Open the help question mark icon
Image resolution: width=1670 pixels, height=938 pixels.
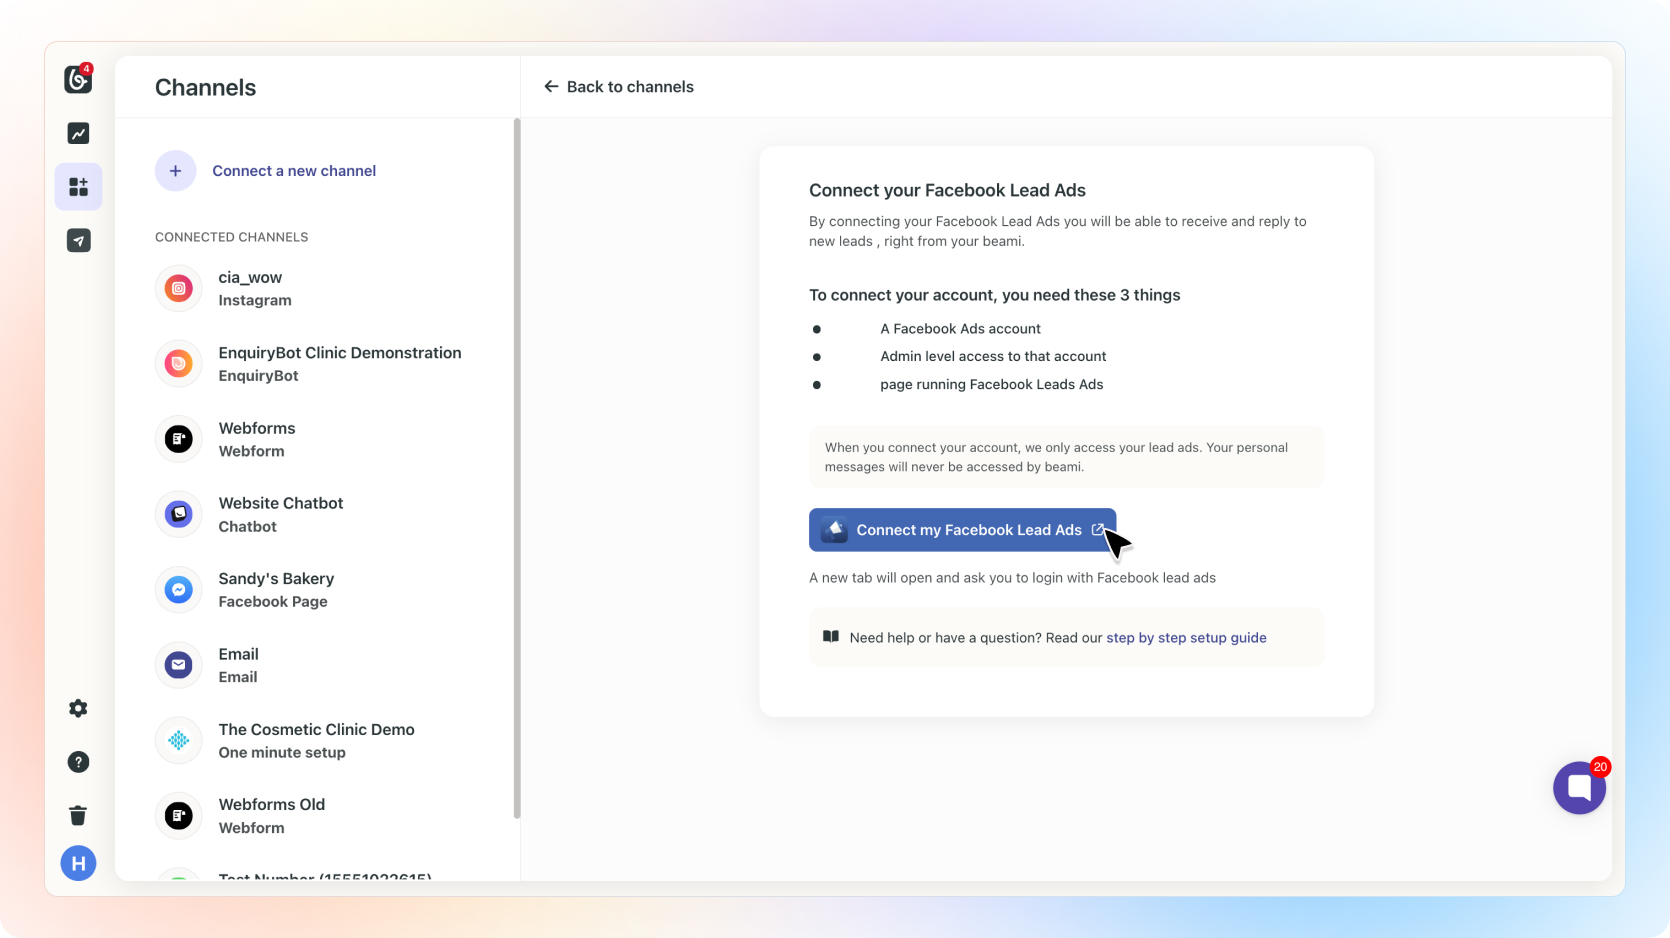click(78, 762)
